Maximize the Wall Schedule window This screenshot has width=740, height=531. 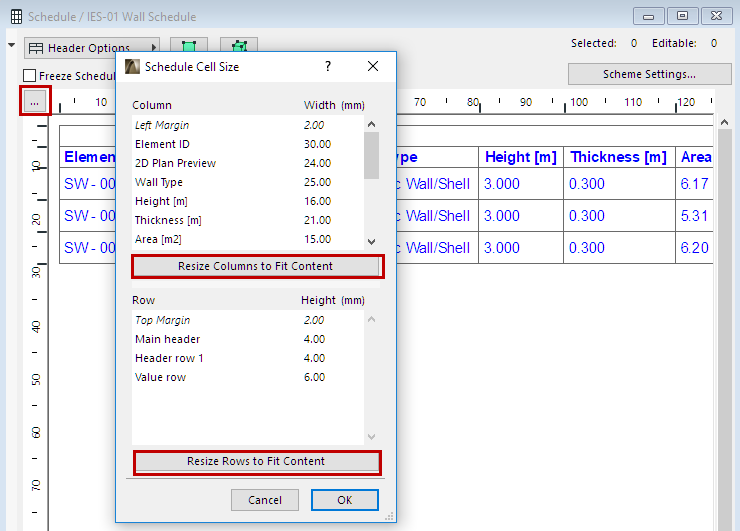(x=682, y=16)
